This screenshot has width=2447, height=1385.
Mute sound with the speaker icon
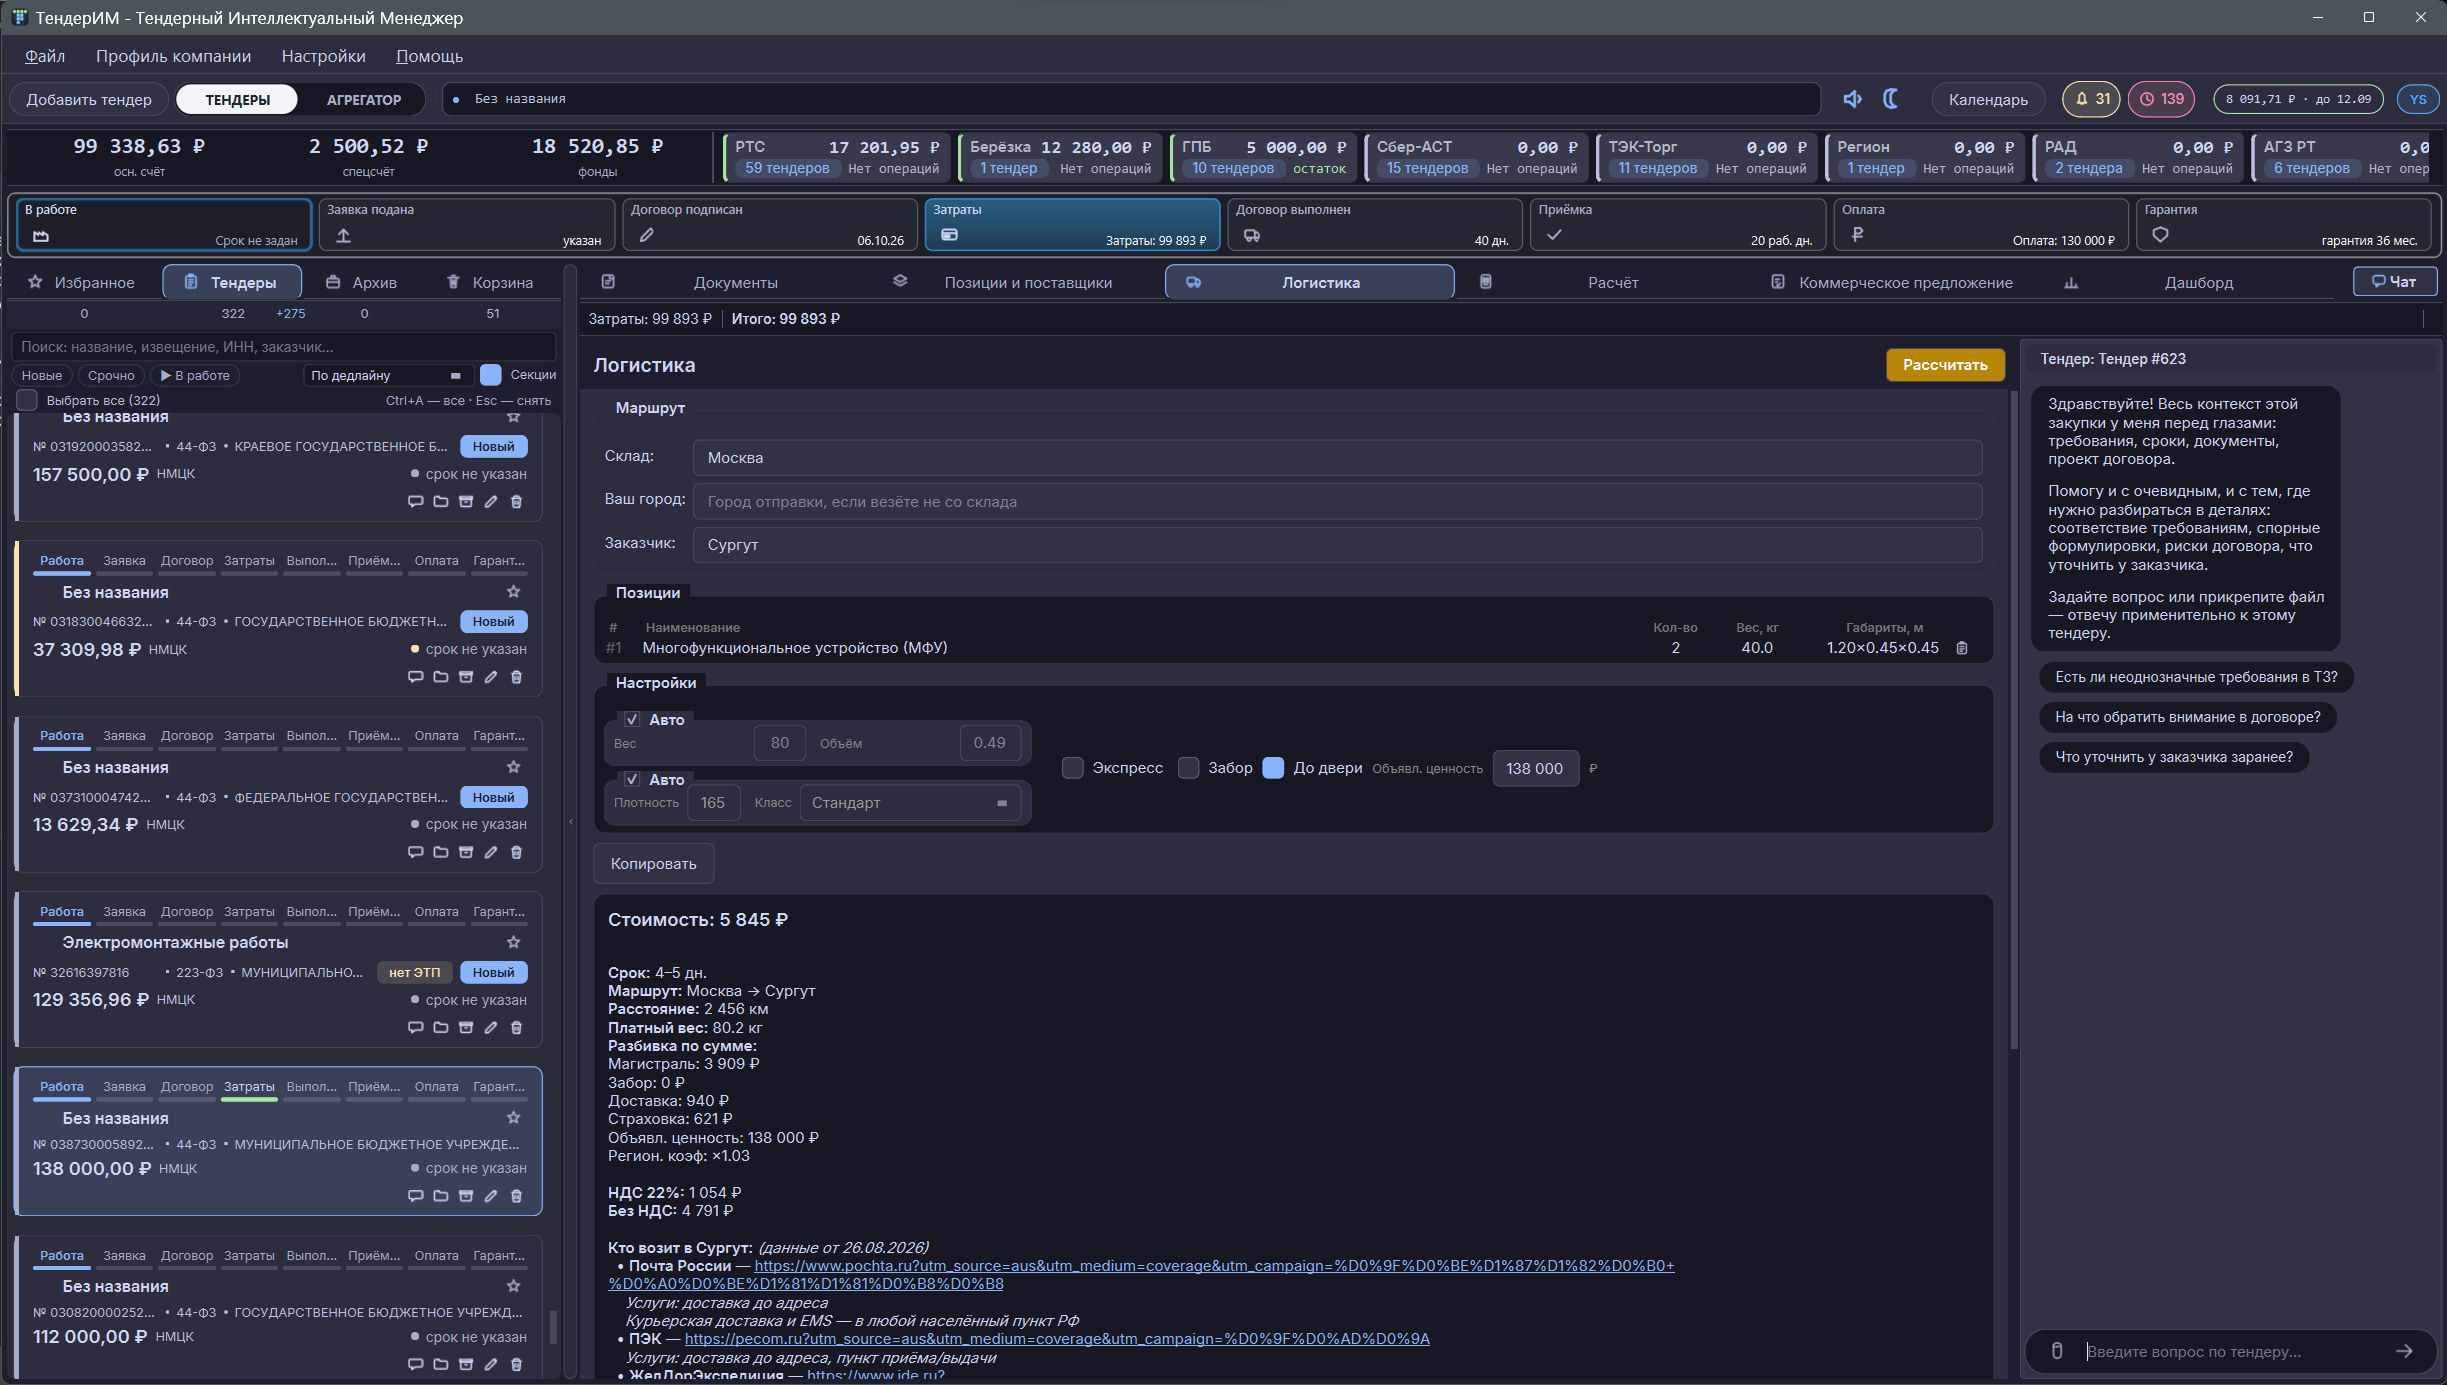(1852, 99)
